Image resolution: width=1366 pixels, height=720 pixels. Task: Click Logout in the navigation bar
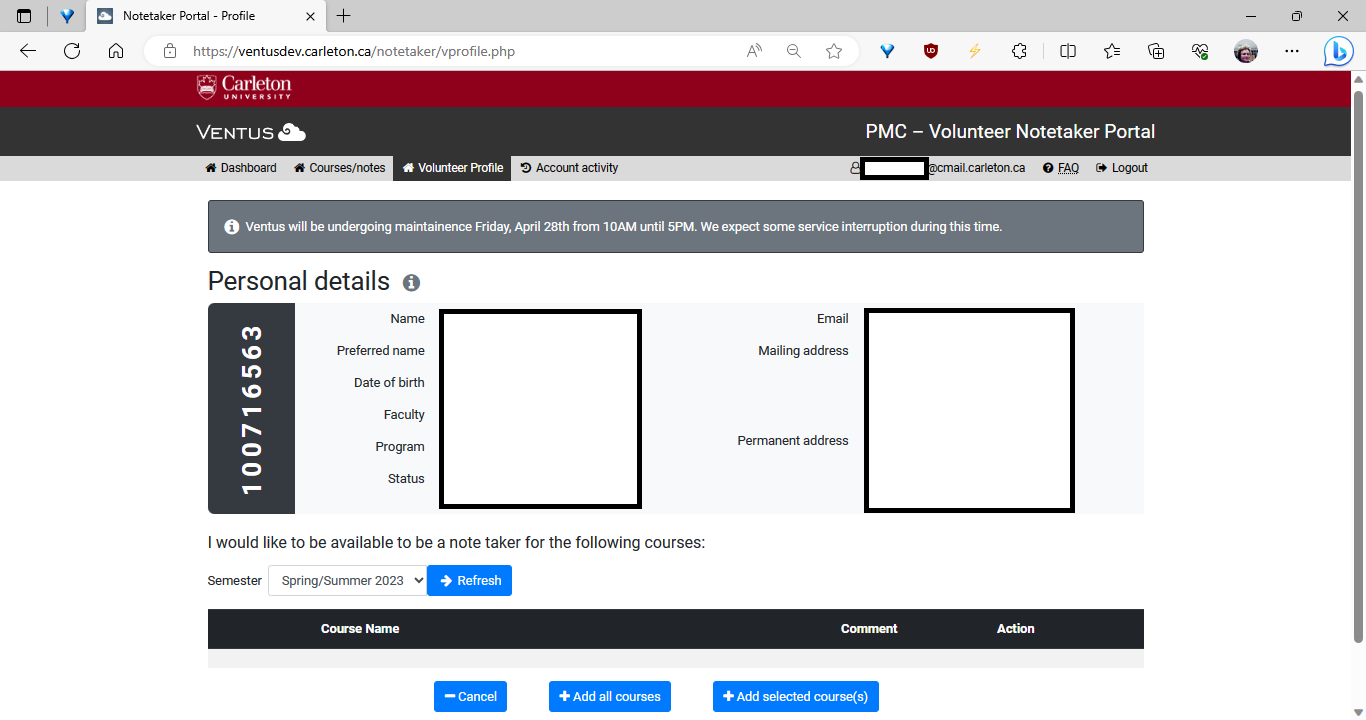(1121, 167)
